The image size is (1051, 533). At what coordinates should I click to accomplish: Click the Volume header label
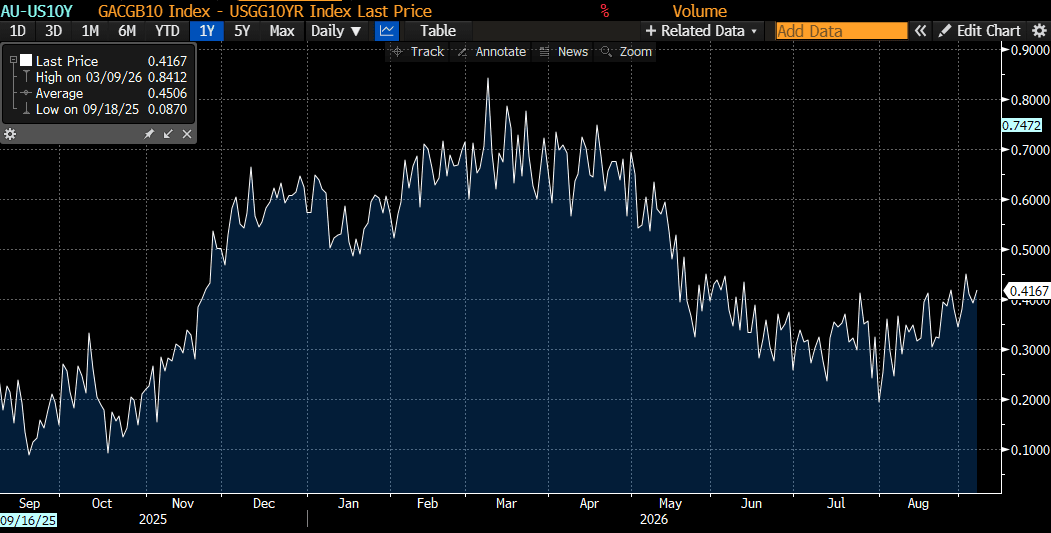tap(700, 11)
